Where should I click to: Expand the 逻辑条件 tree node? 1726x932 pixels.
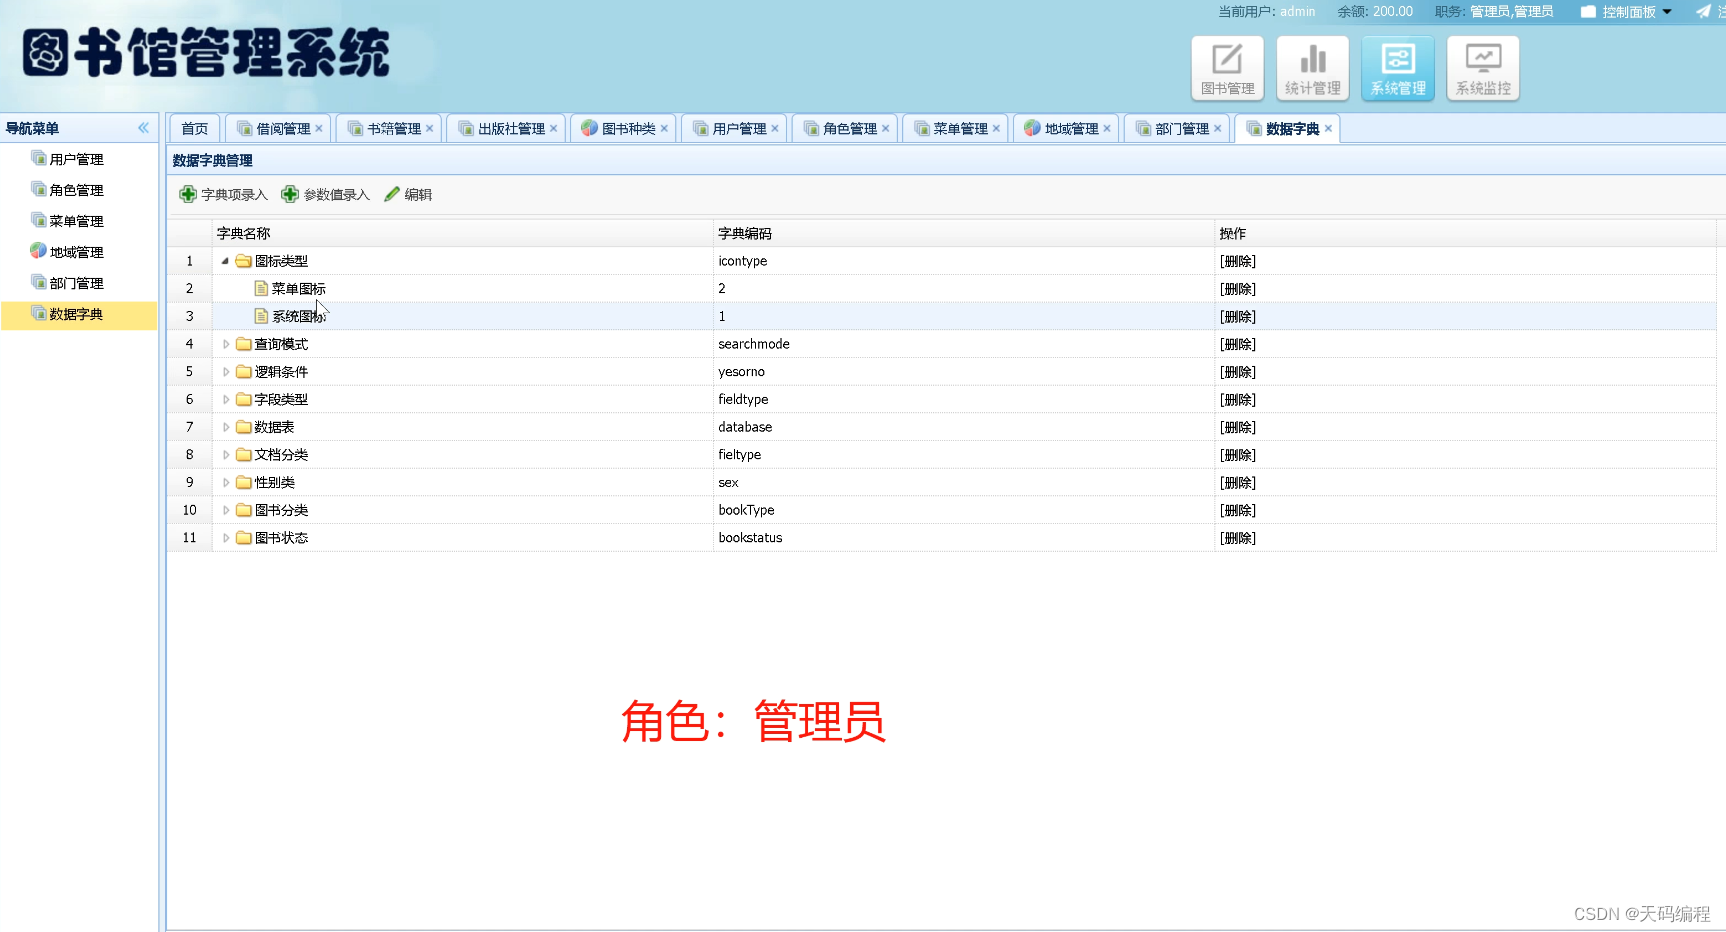click(x=226, y=372)
